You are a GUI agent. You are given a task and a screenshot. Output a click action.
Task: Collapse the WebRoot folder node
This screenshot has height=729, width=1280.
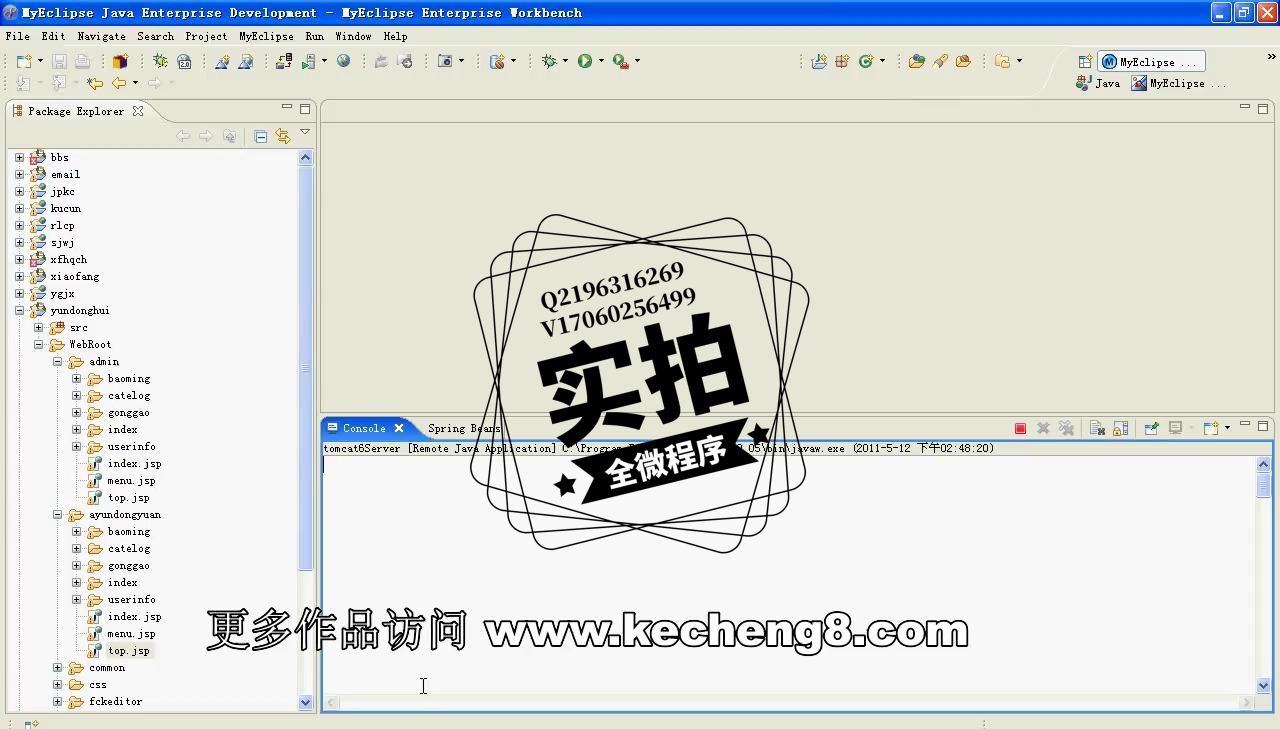tap(38, 344)
